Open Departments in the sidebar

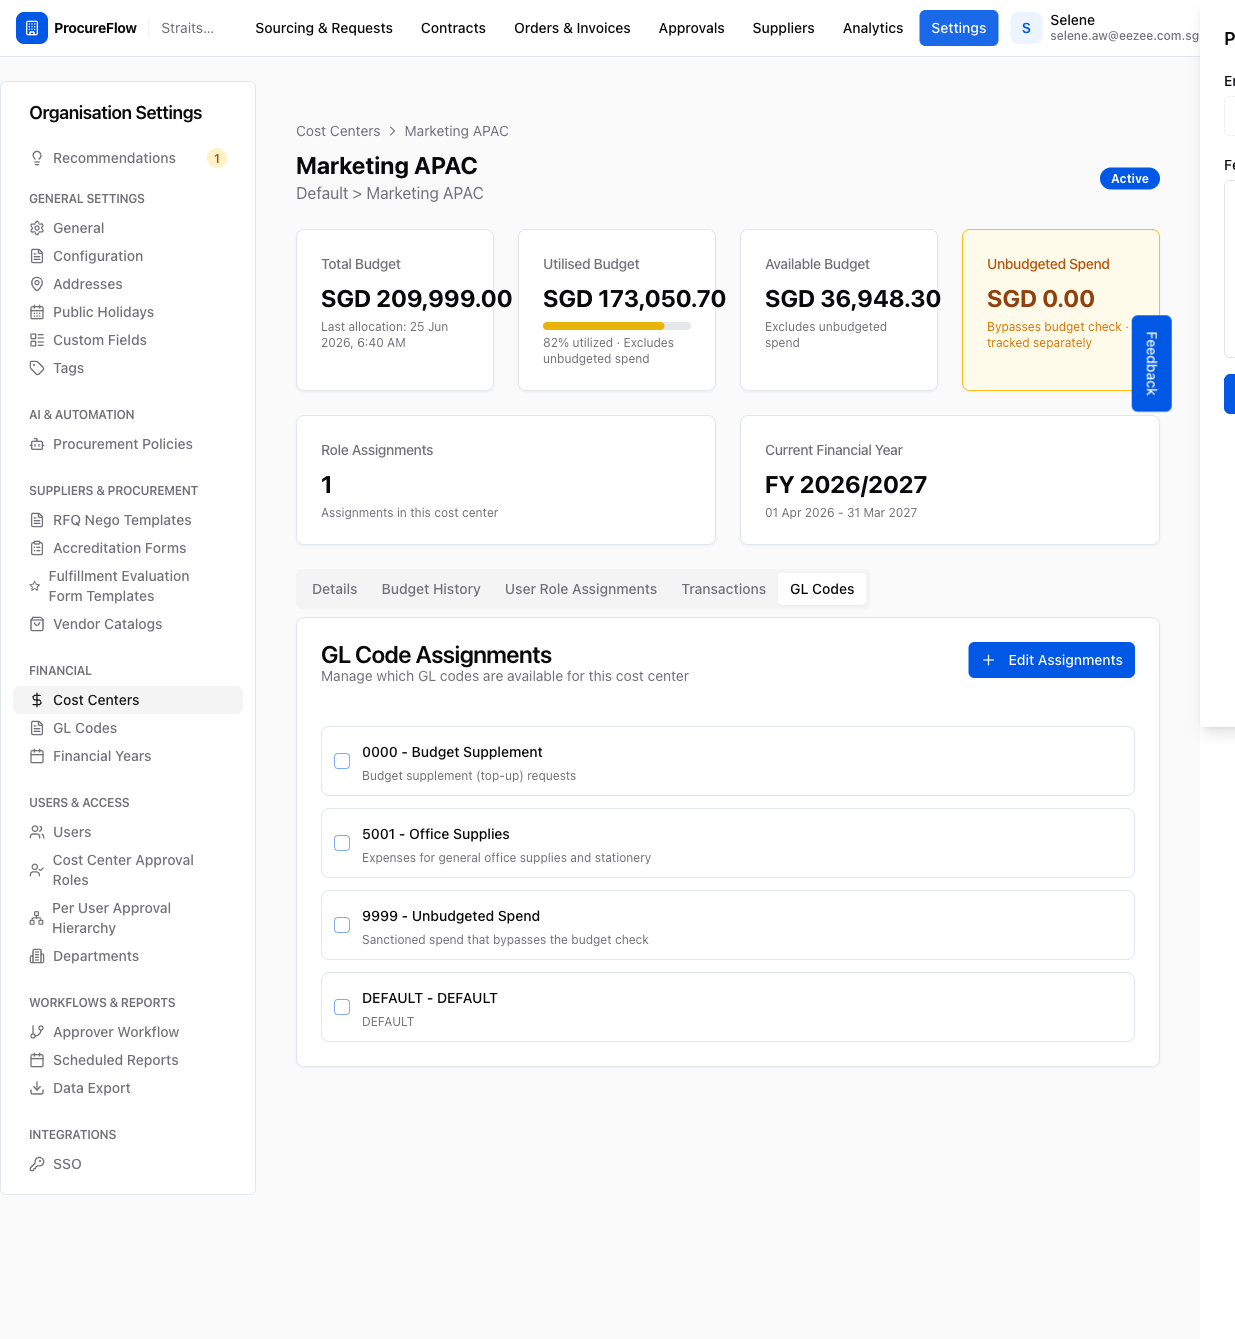128,956
